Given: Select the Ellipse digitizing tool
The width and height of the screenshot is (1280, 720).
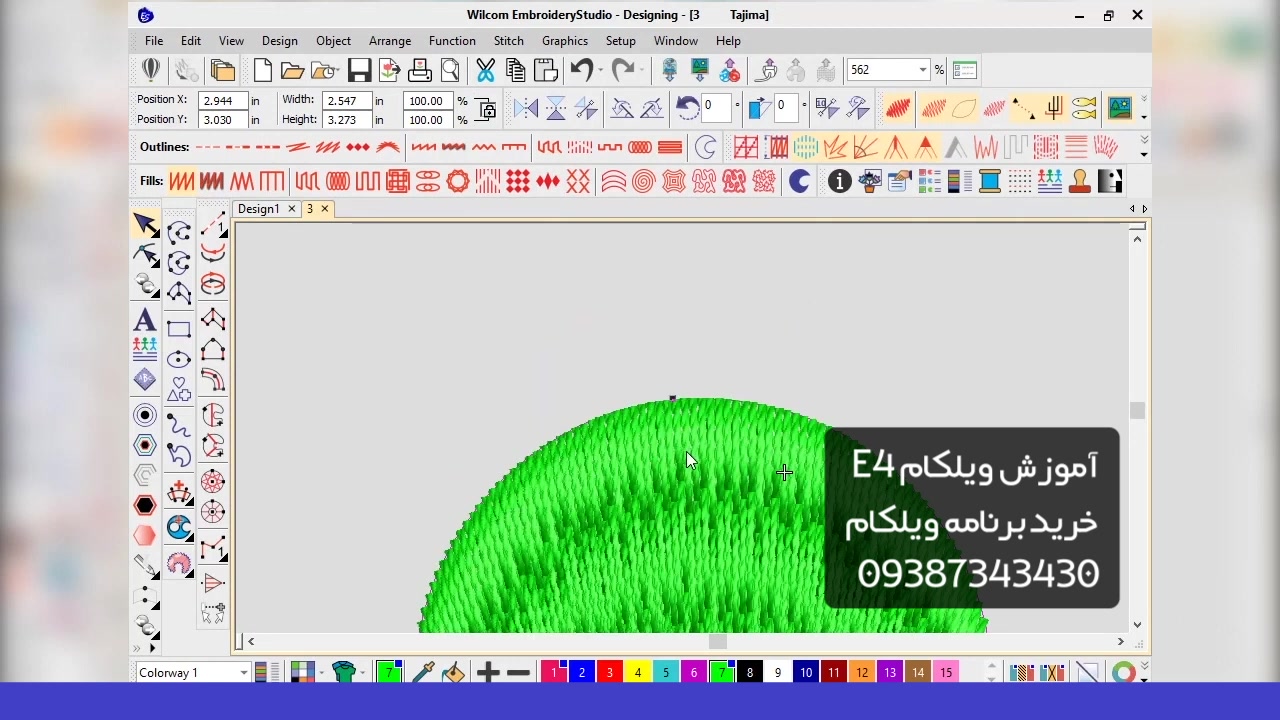Looking at the screenshot, I should click(179, 359).
